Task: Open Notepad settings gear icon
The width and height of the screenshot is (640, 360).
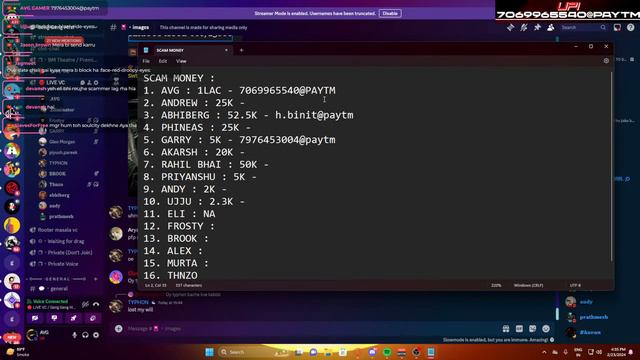Action: [606, 60]
